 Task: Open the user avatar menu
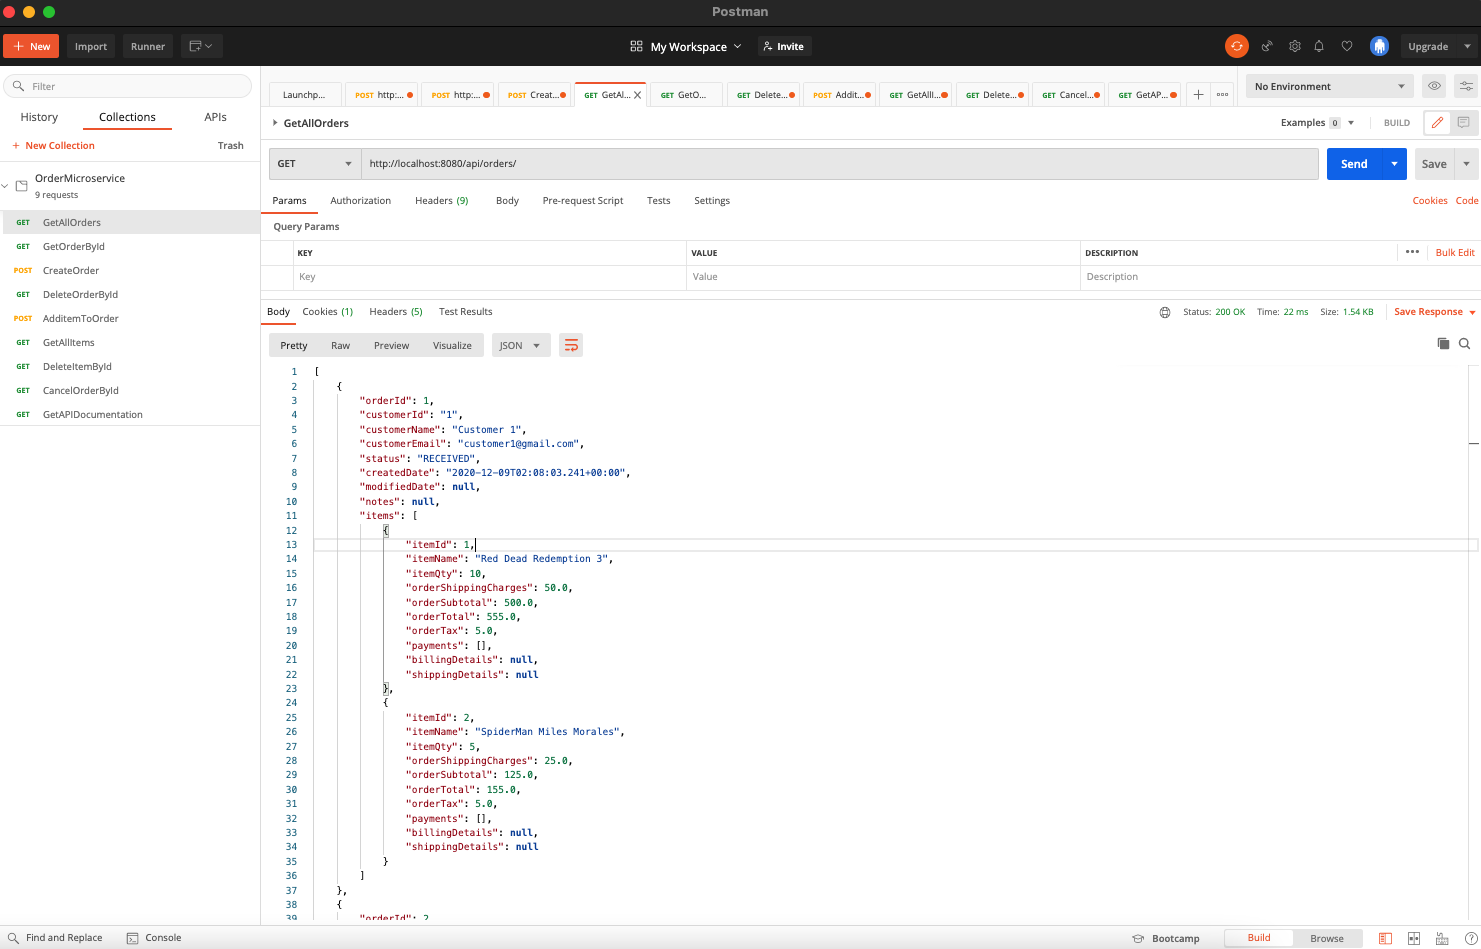point(1379,46)
